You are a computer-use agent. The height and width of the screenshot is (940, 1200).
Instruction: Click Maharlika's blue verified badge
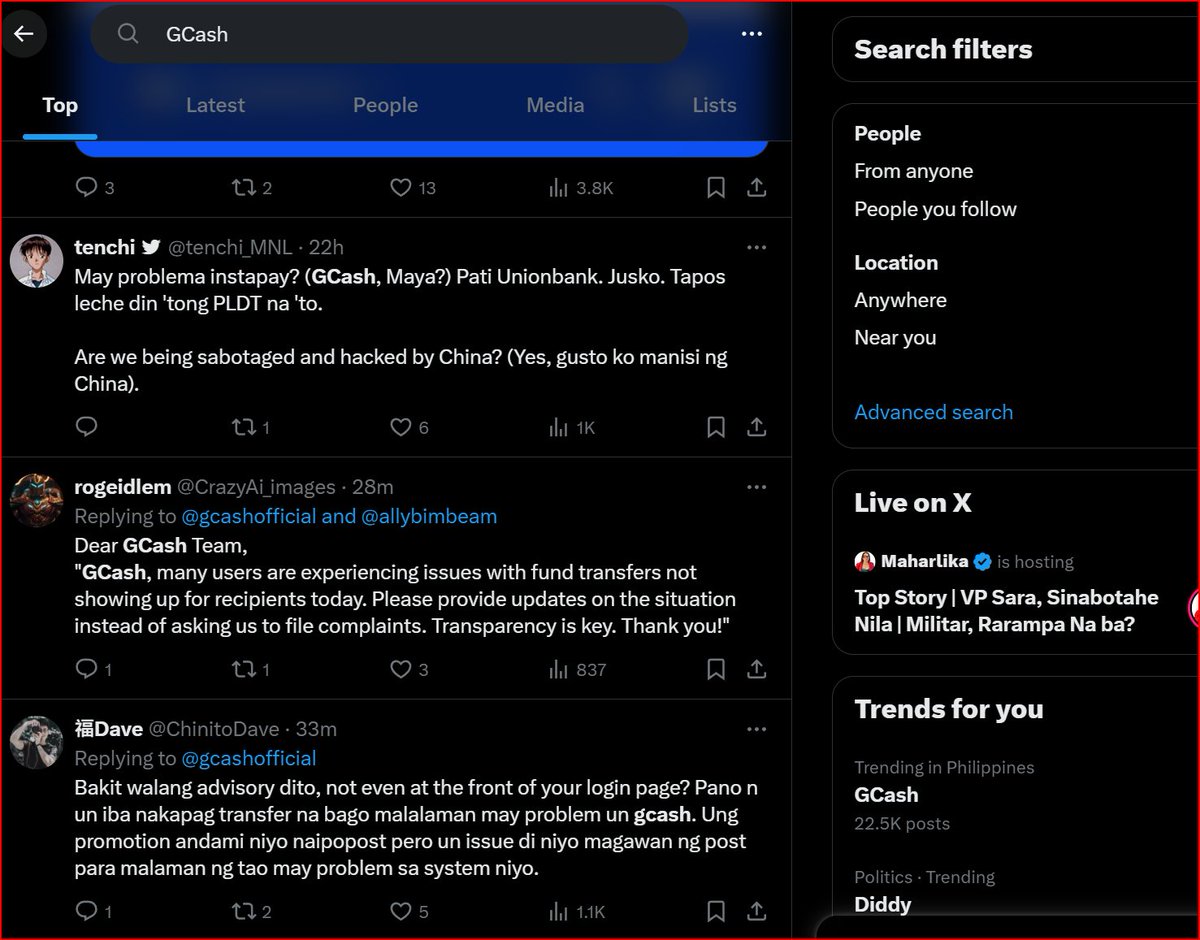pyautogui.click(x=982, y=562)
